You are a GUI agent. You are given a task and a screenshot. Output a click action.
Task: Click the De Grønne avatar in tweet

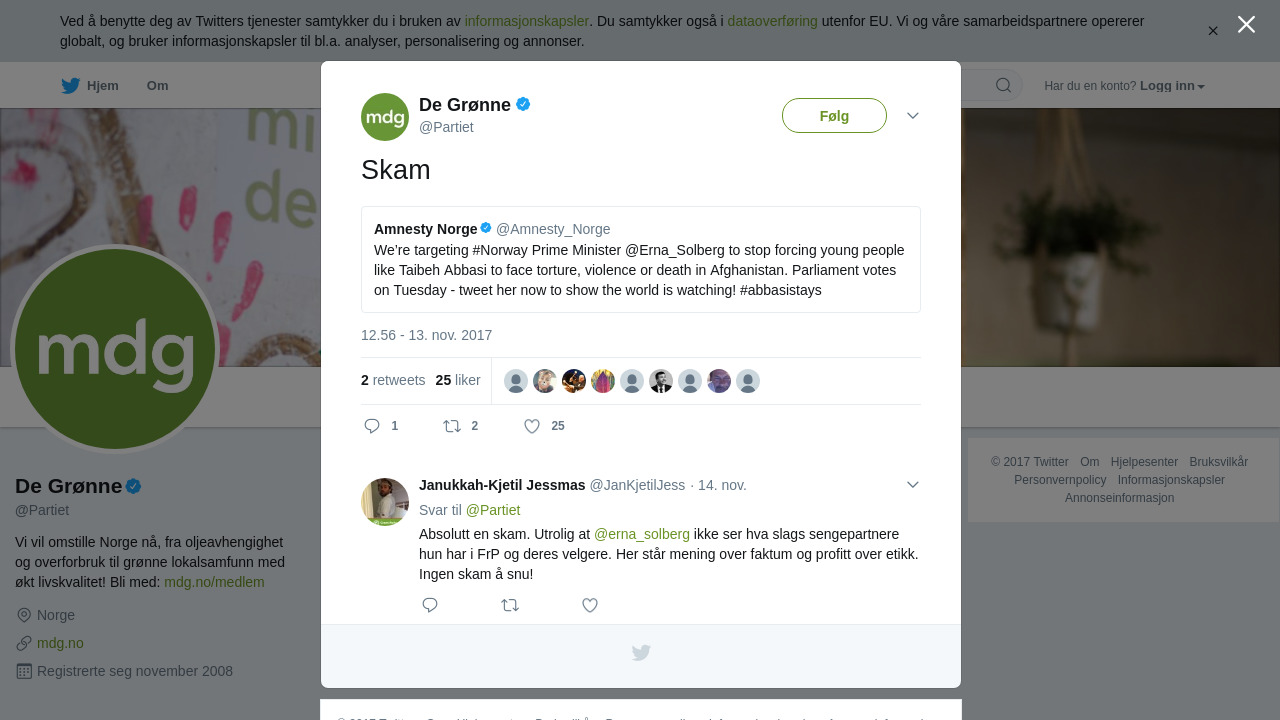pos(385,117)
